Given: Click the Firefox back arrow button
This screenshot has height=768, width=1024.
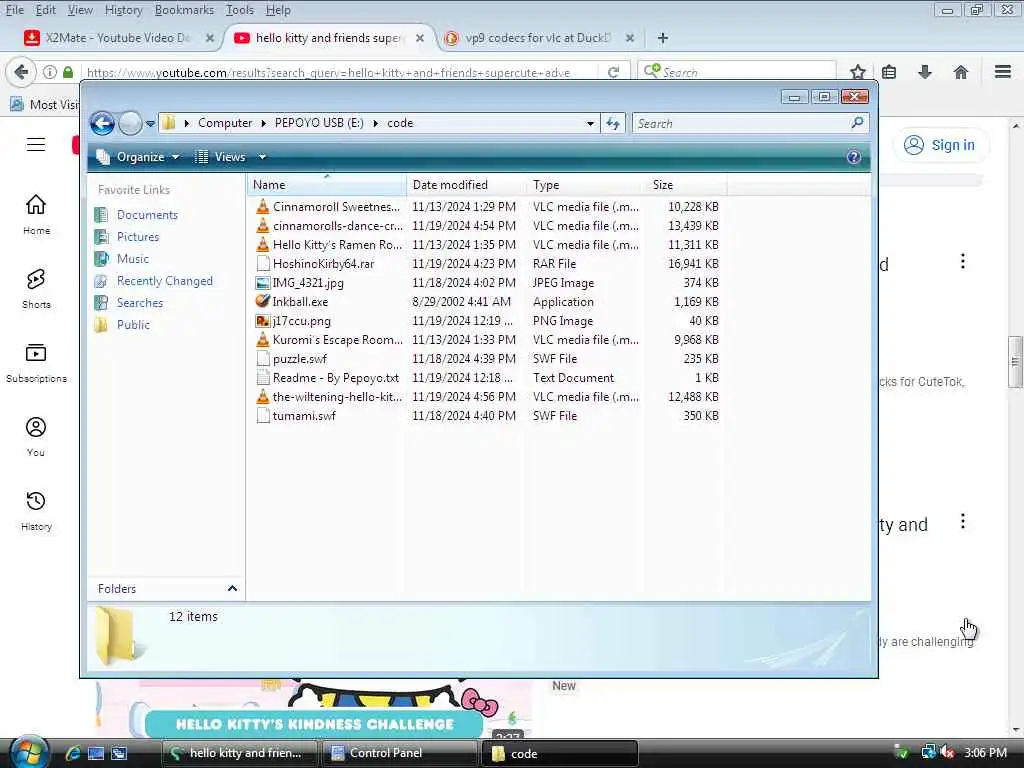Looking at the screenshot, I should tap(21, 72).
